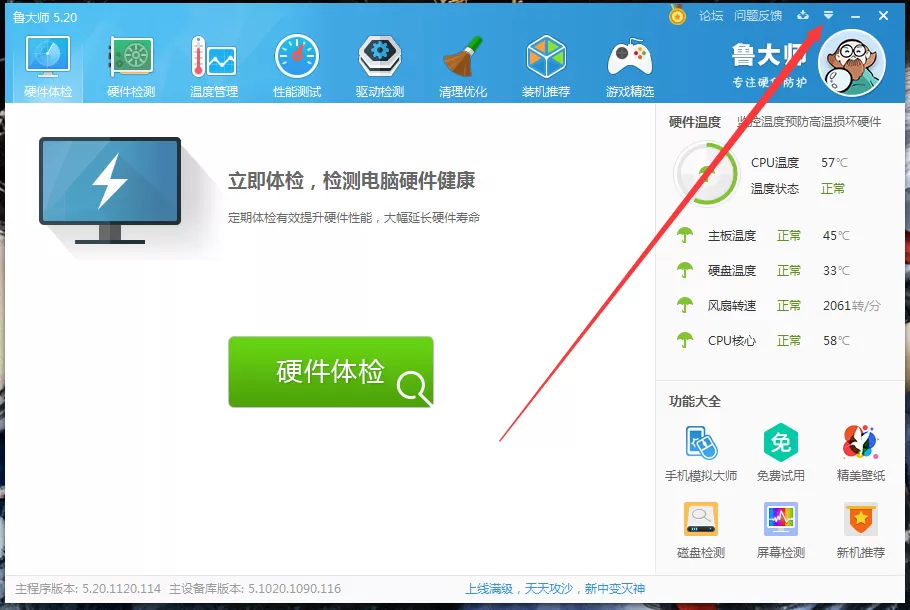Click the 定期体检有效提升硬件性能 subtitle

point(353,218)
